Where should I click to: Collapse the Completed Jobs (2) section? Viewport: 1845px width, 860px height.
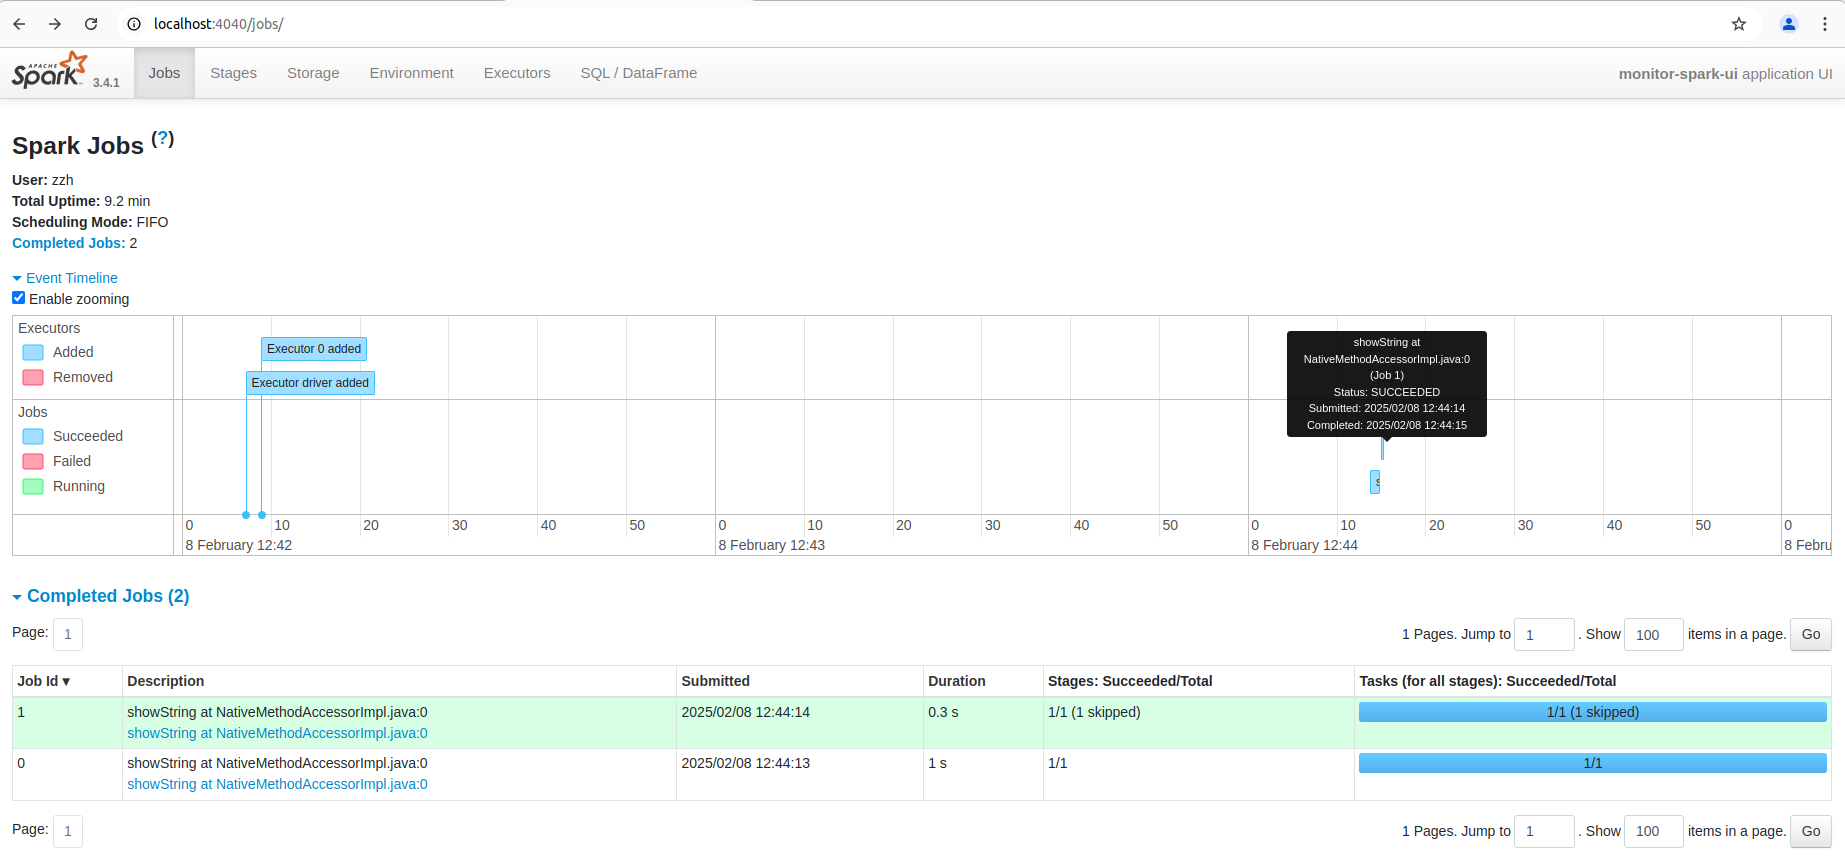coord(101,596)
